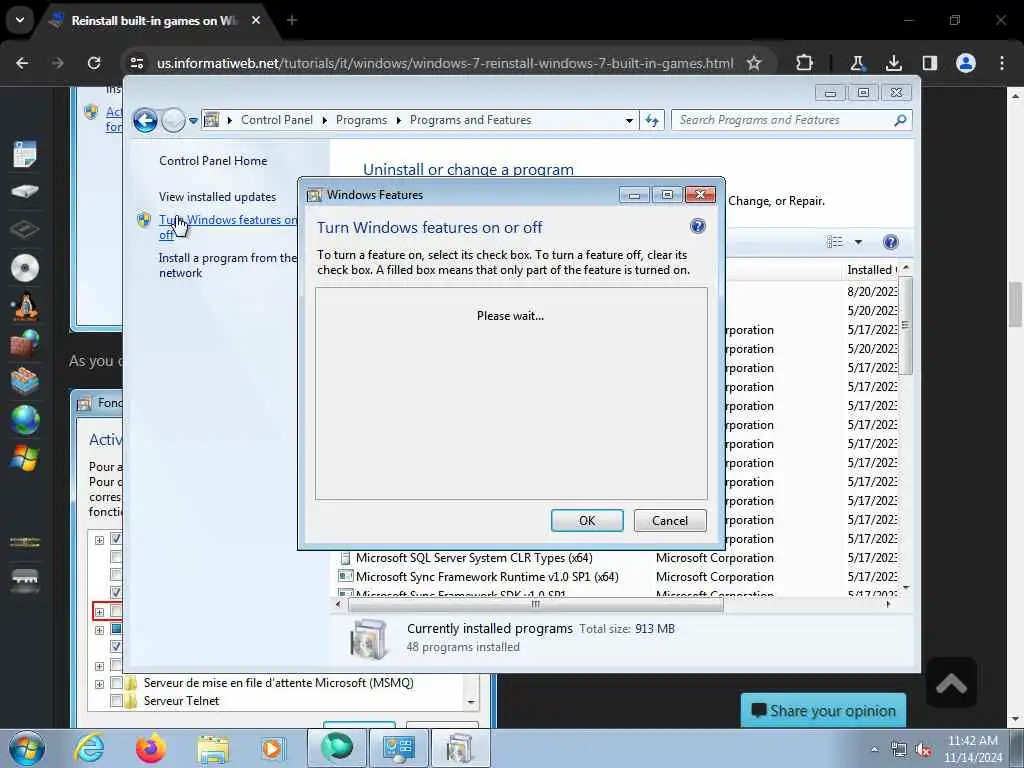Open the view options dropdown arrow
The width and height of the screenshot is (1024, 768).
(859, 242)
